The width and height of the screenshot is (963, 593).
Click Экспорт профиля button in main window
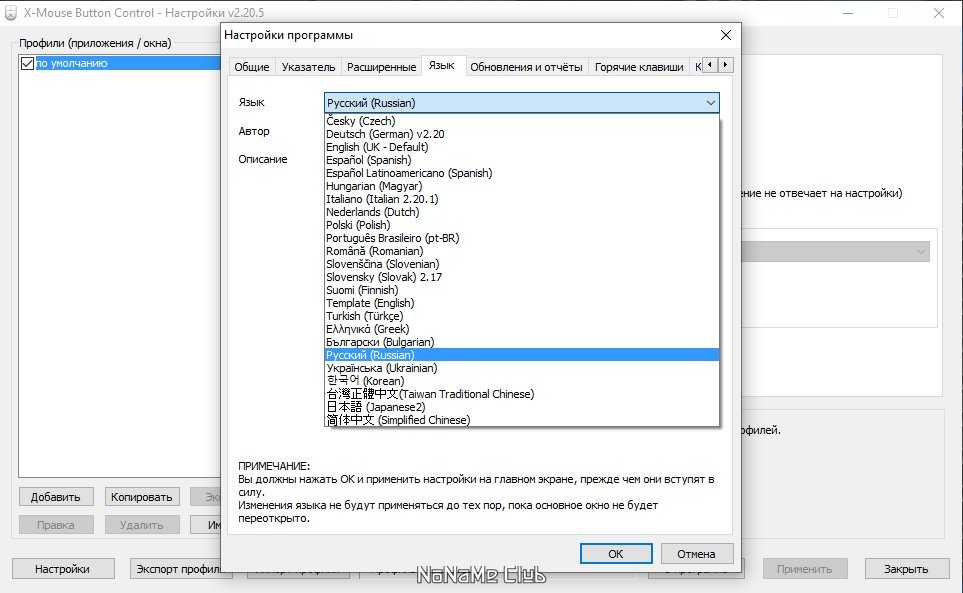pos(176,569)
